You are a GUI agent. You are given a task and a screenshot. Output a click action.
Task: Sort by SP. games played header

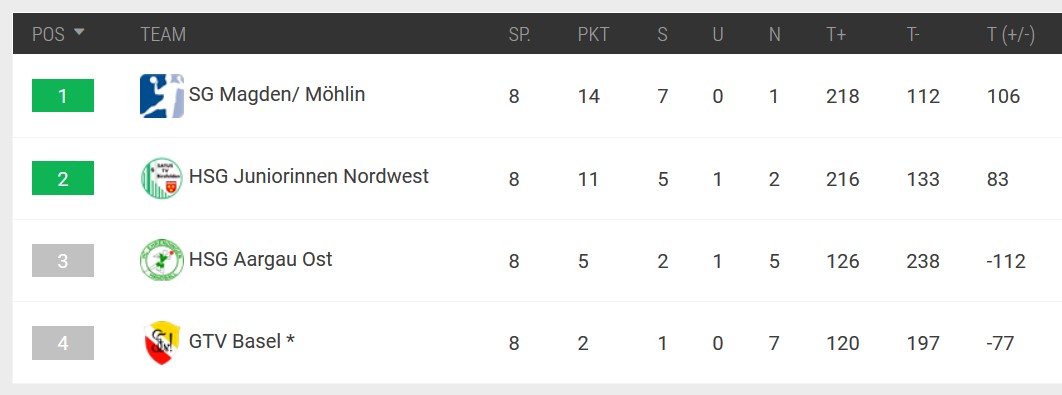click(x=519, y=34)
